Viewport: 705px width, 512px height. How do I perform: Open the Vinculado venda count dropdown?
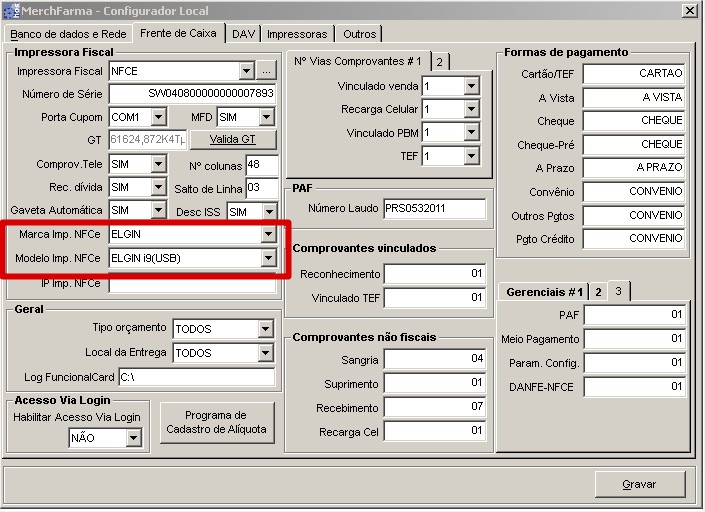pos(471,87)
